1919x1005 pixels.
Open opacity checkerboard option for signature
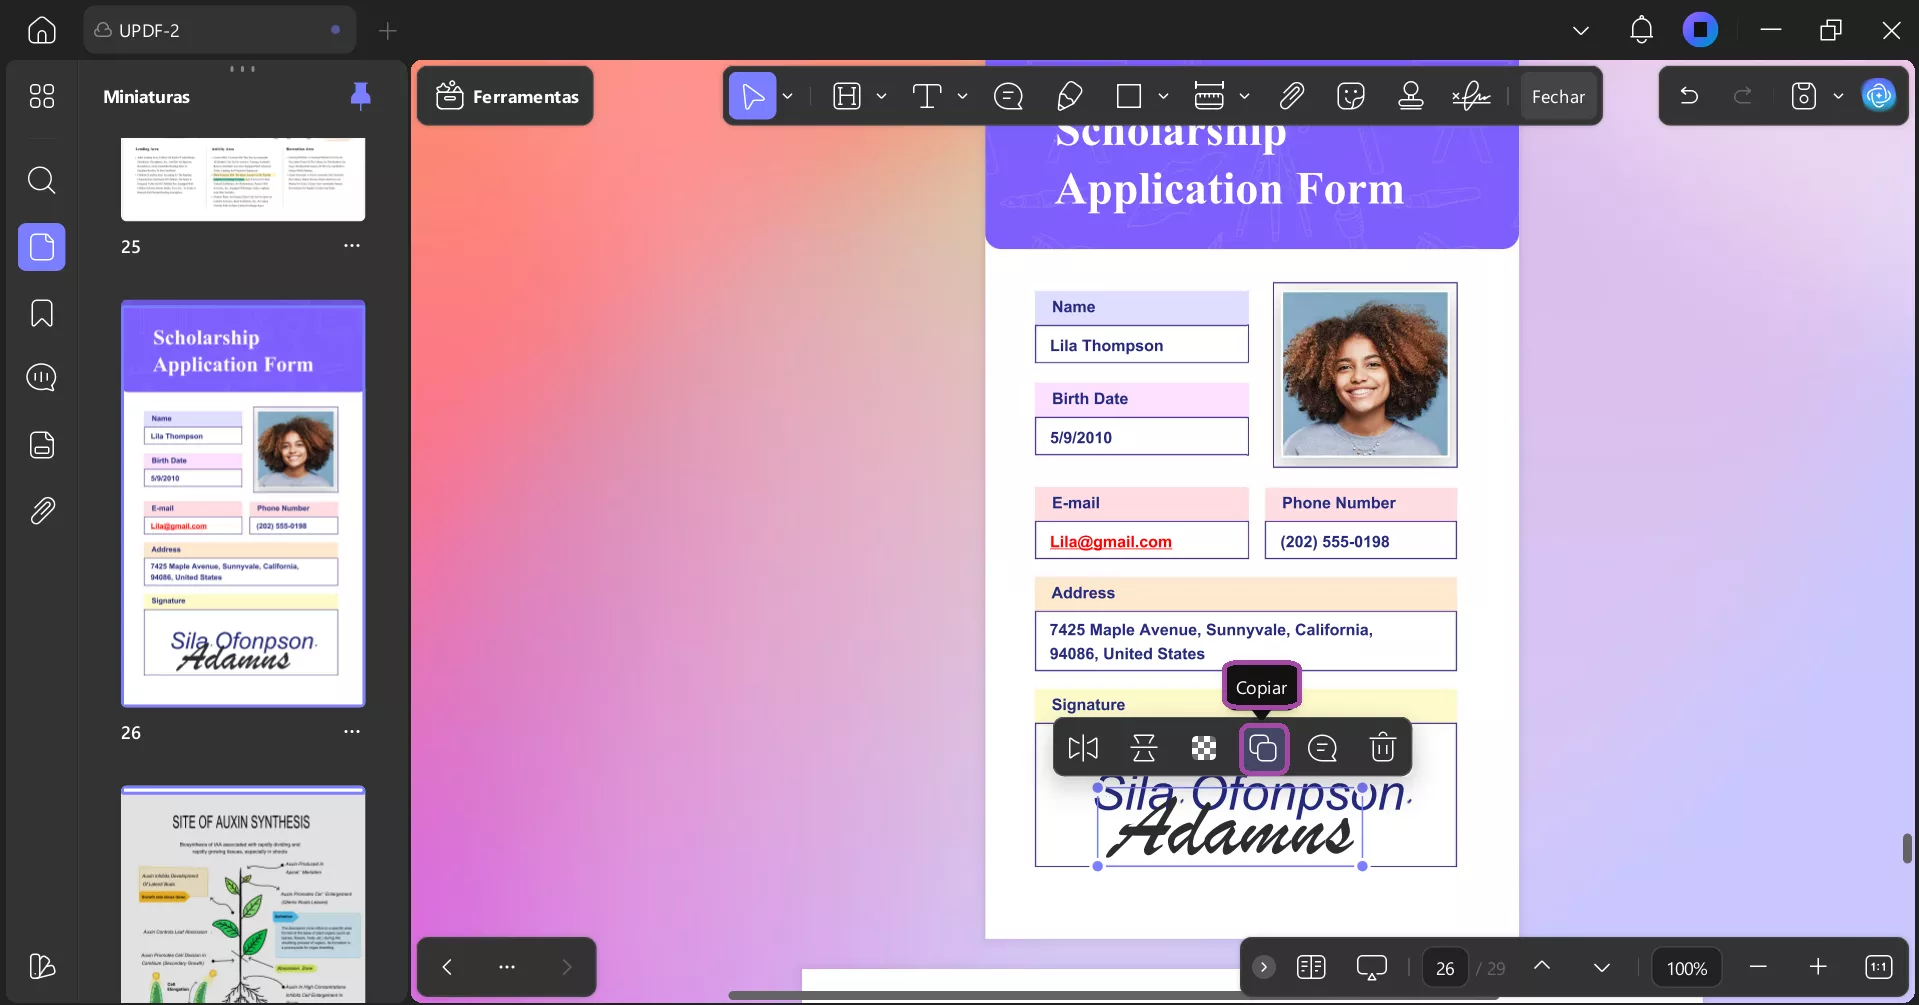1204,748
